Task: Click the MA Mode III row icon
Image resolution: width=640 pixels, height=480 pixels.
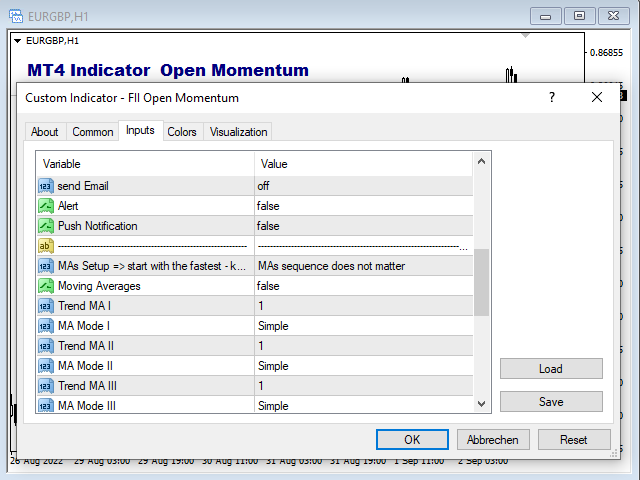Action: 46,405
